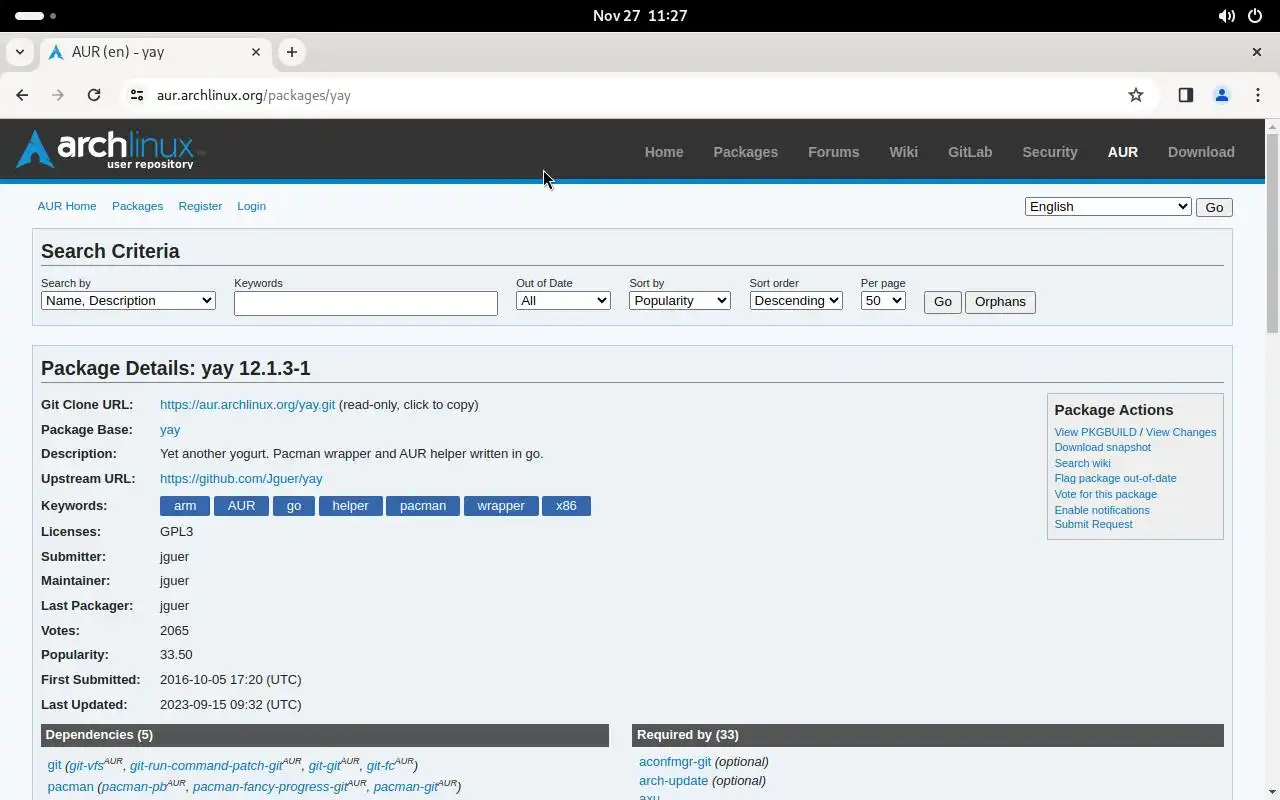Click Download snapshot link

pyautogui.click(x=1102, y=447)
